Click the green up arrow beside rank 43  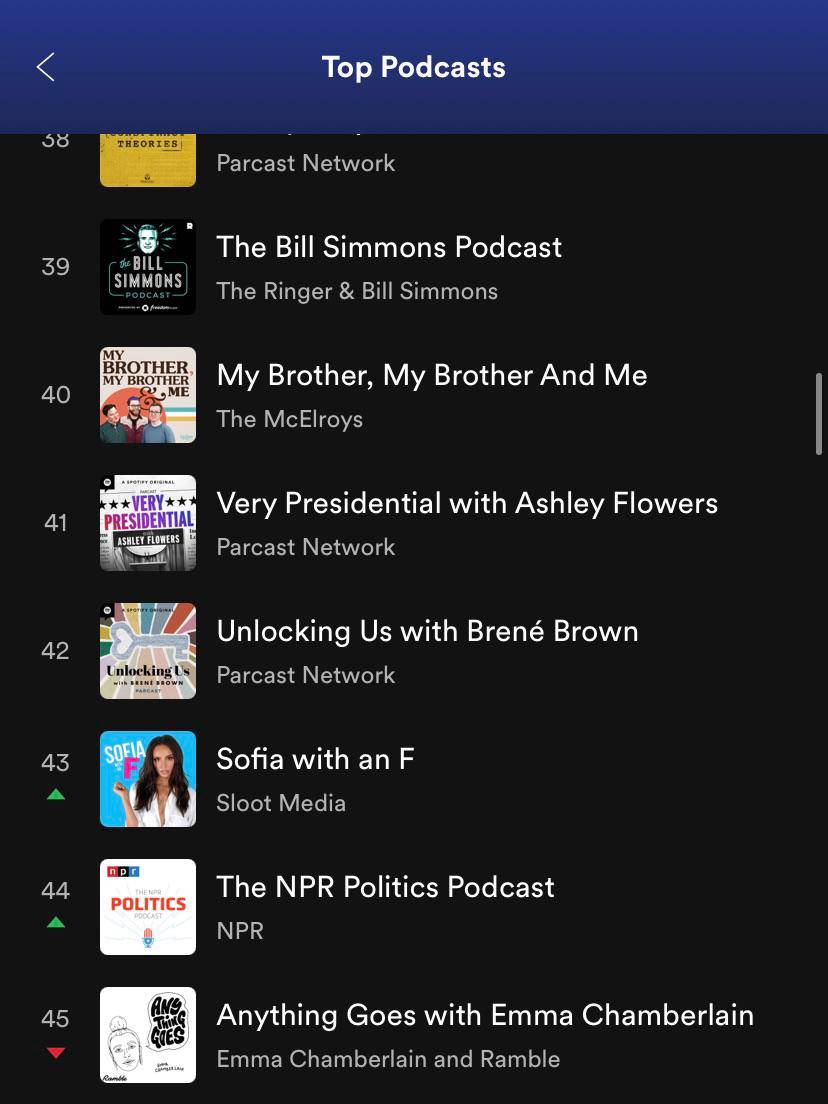[x=56, y=793]
